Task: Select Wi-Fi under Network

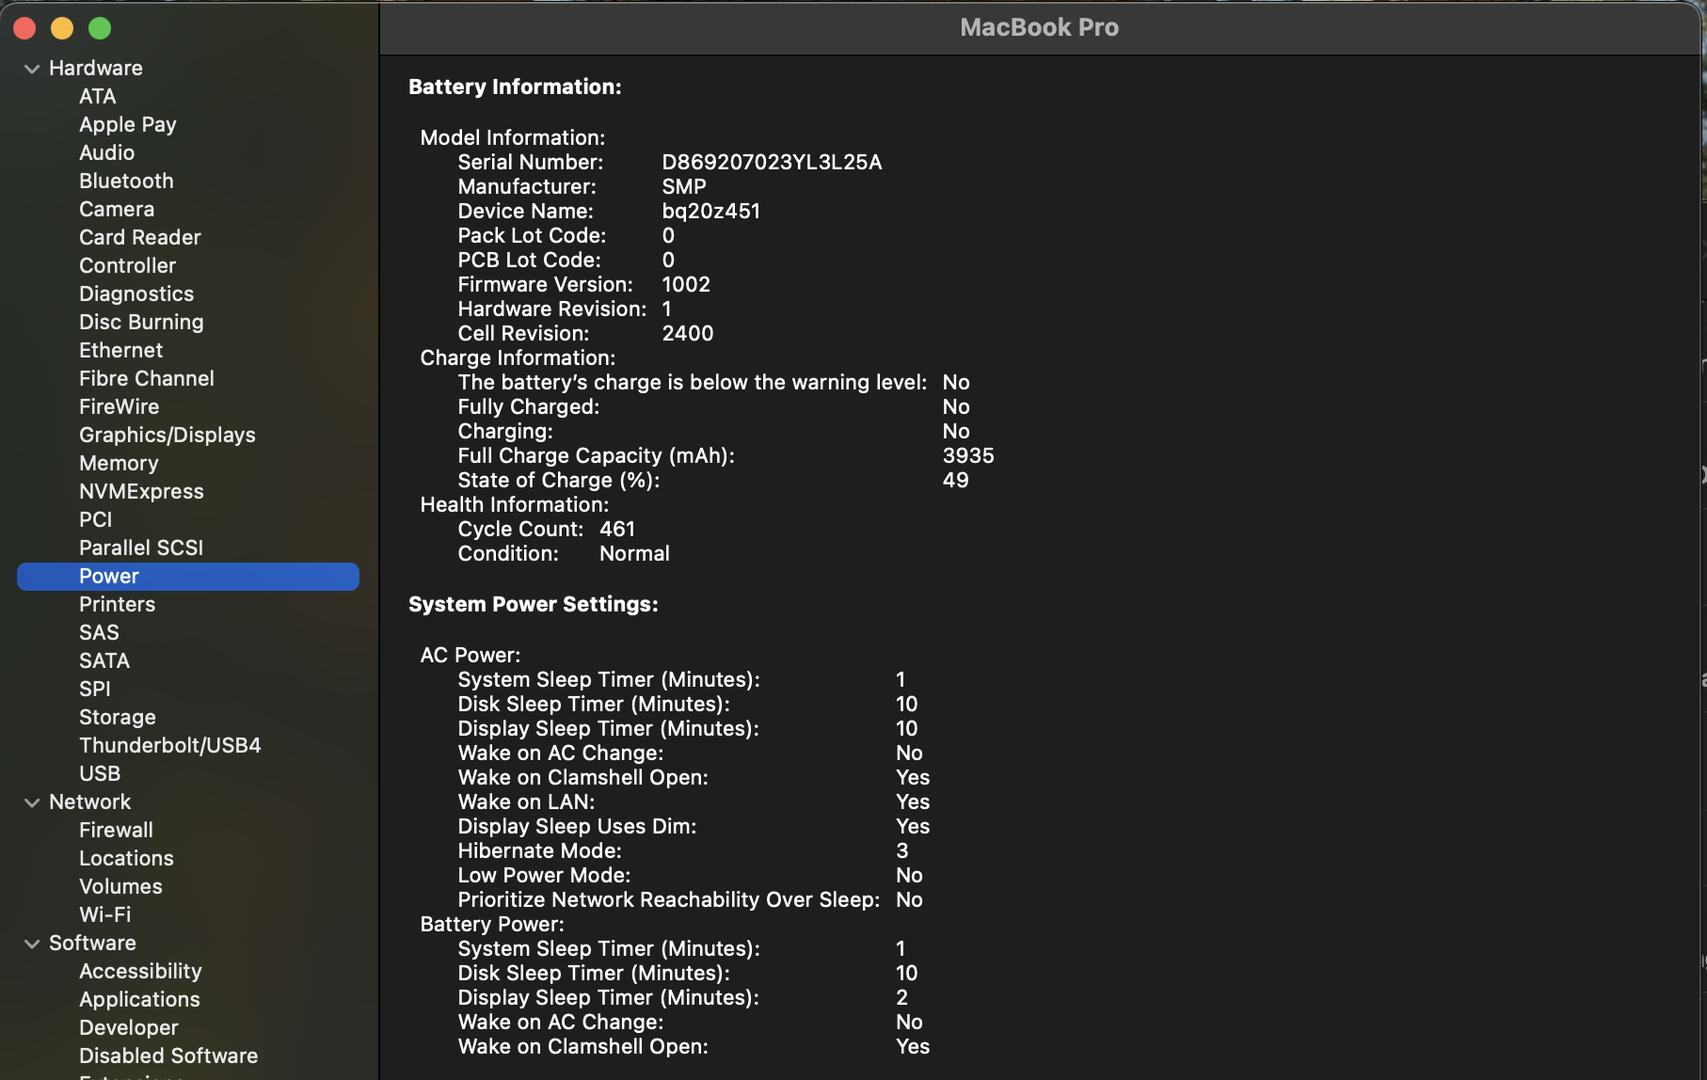Action: tap(104, 914)
